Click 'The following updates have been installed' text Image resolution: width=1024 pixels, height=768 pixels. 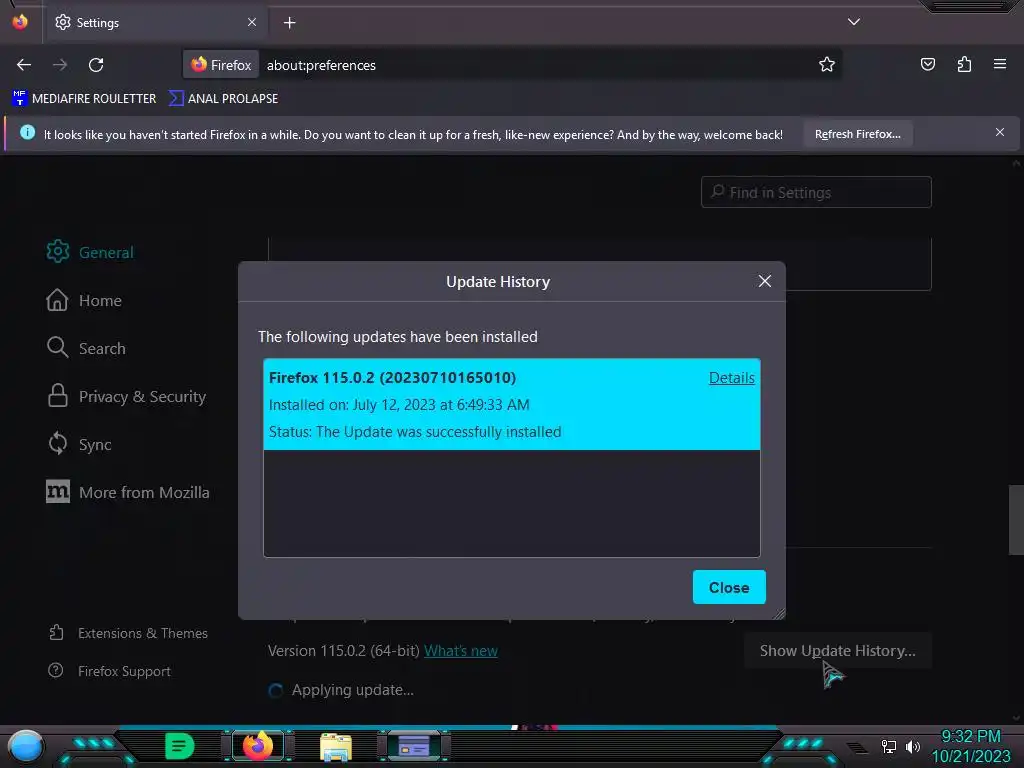click(x=397, y=337)
